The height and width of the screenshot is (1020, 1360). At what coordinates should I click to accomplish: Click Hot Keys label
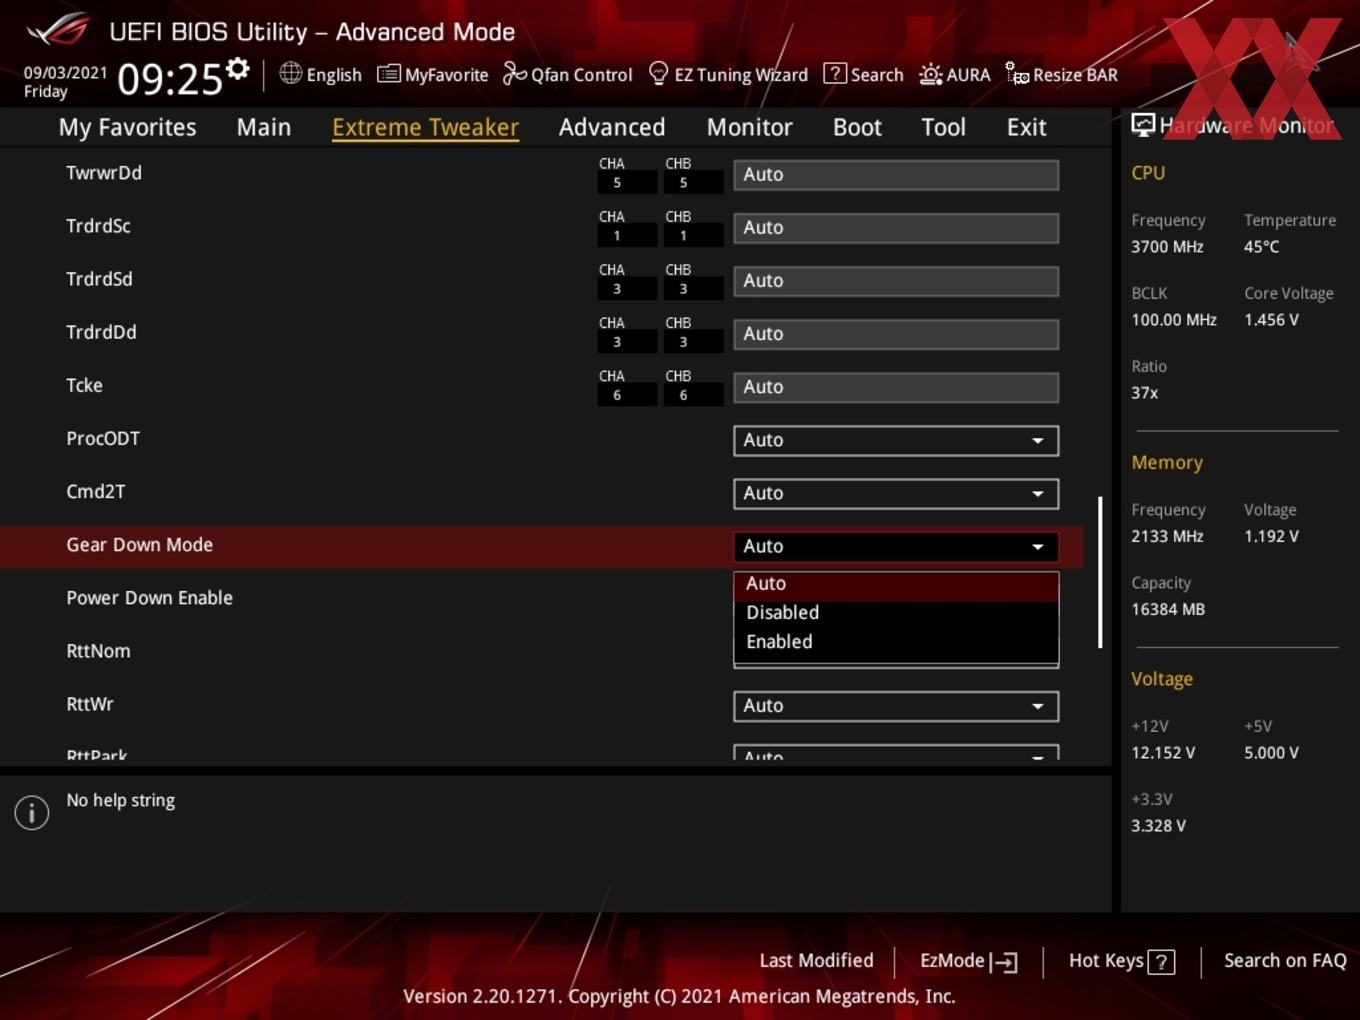(x=1106, y=961)
